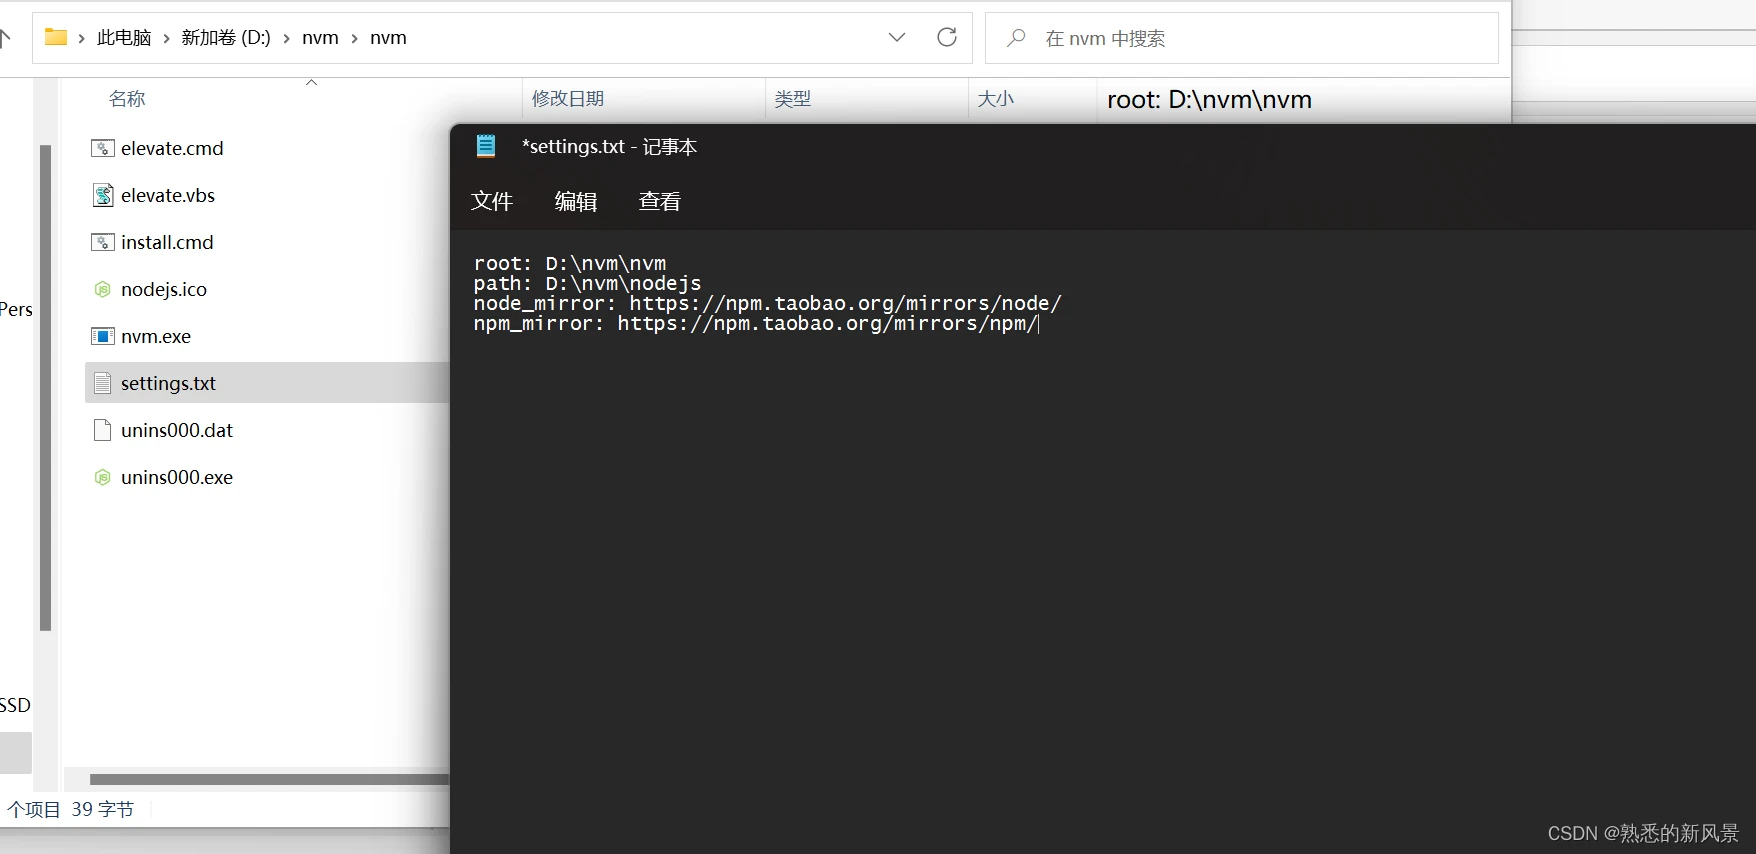Select the unins000.dat file icon
Screen dimensions: 1756x854
(x=102, y=431)
